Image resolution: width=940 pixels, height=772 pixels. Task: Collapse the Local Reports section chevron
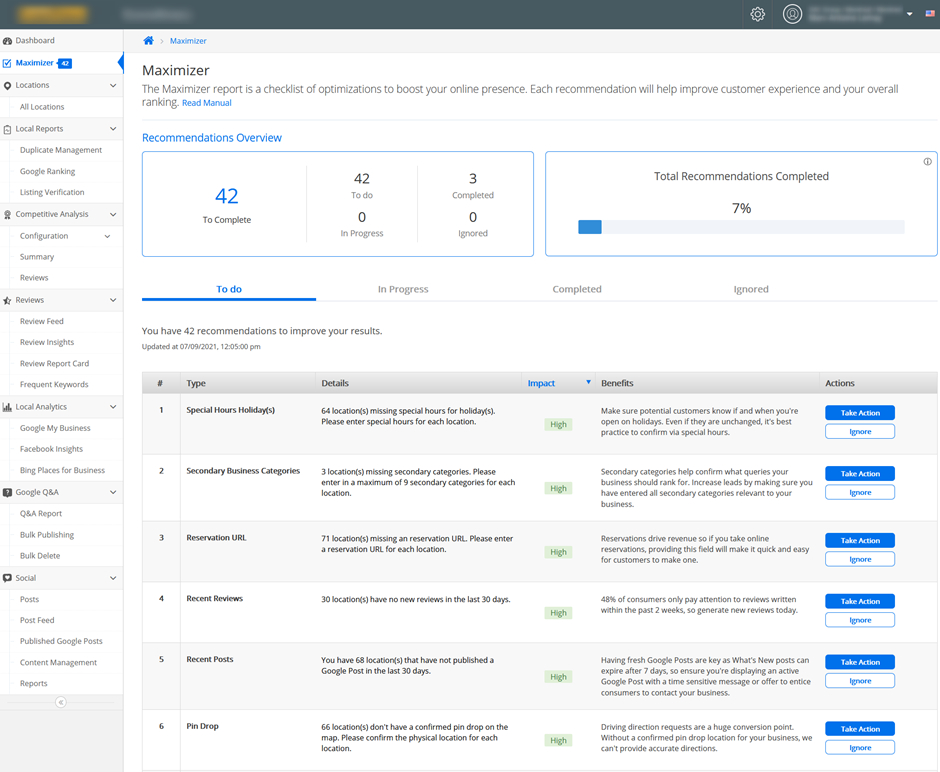tap(113, 129)
